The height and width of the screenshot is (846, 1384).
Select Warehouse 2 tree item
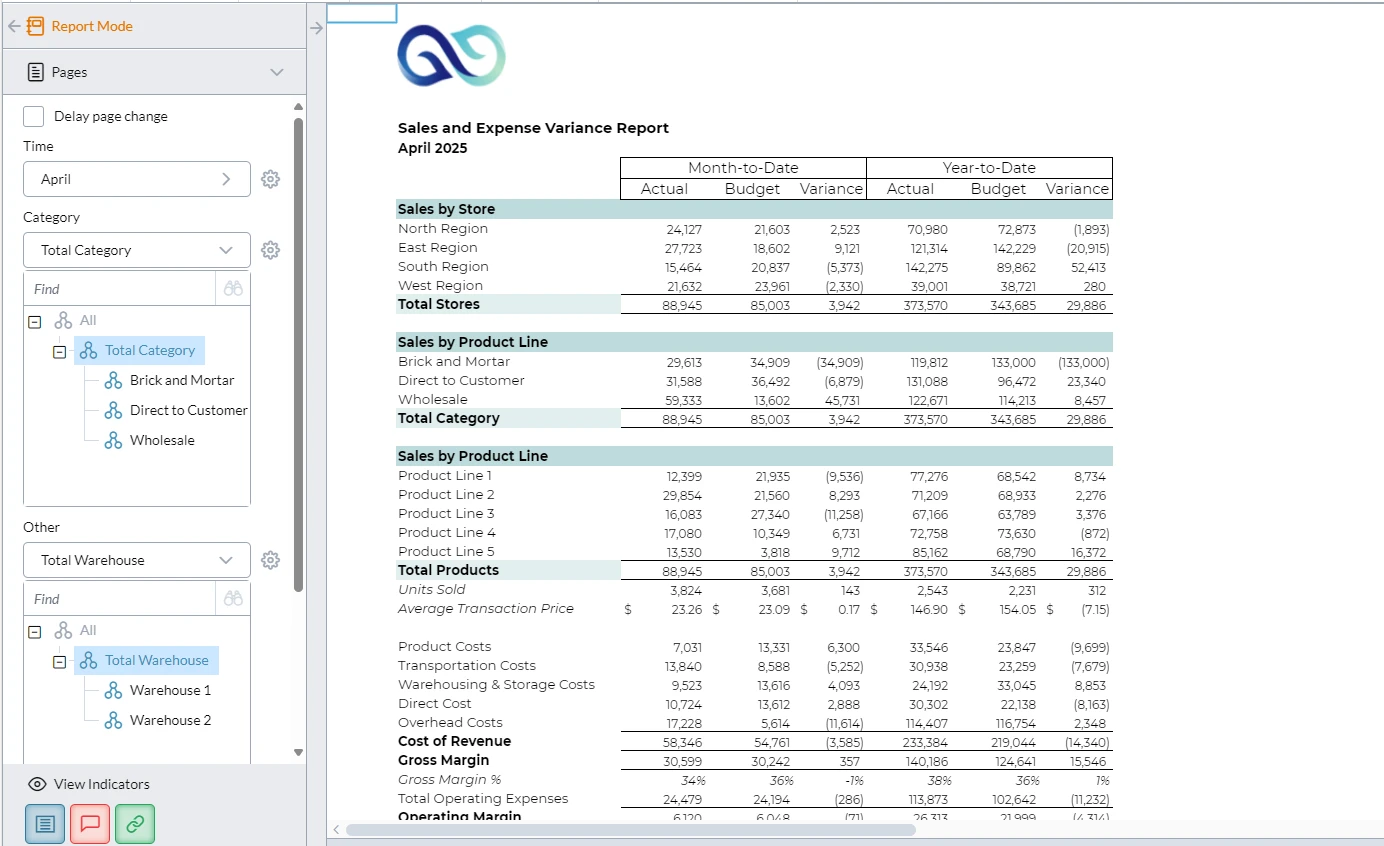click(171, 720)
